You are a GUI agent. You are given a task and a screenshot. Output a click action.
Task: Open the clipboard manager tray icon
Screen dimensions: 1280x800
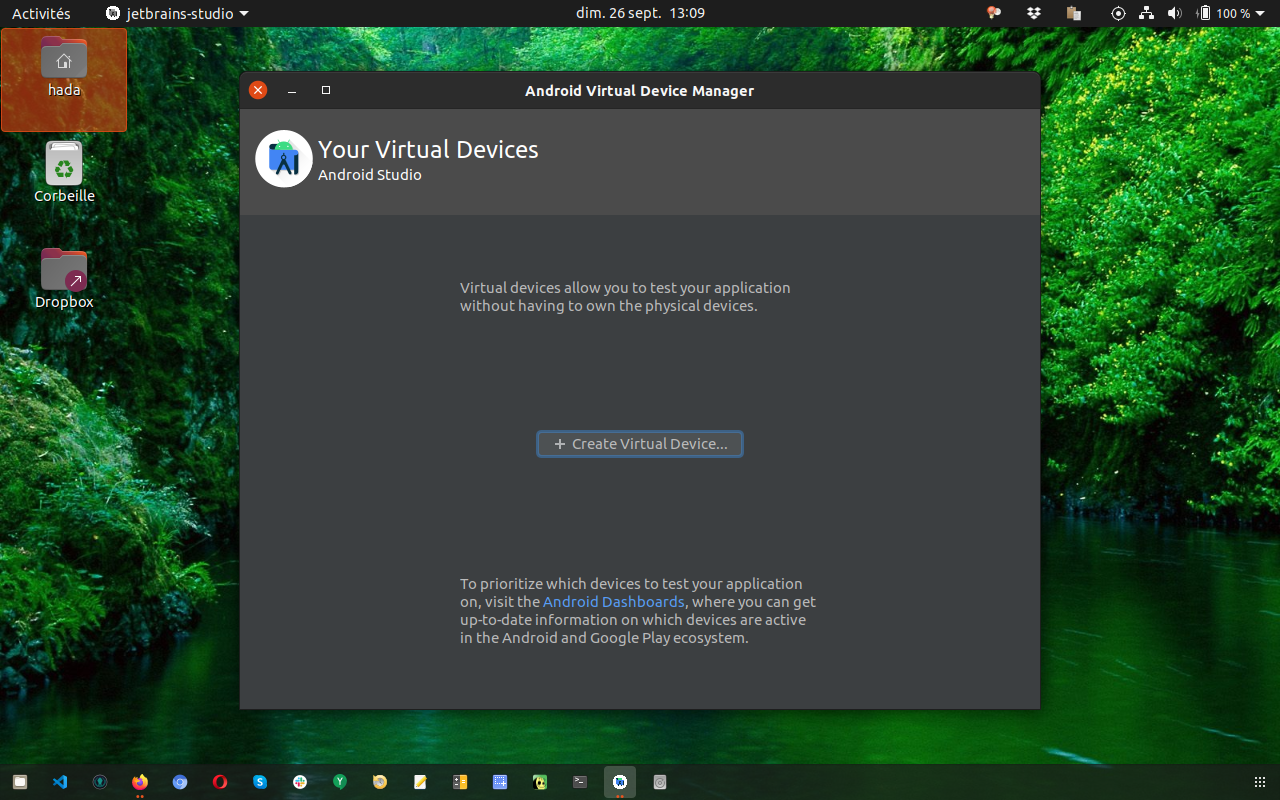(x=1074, y=13)
